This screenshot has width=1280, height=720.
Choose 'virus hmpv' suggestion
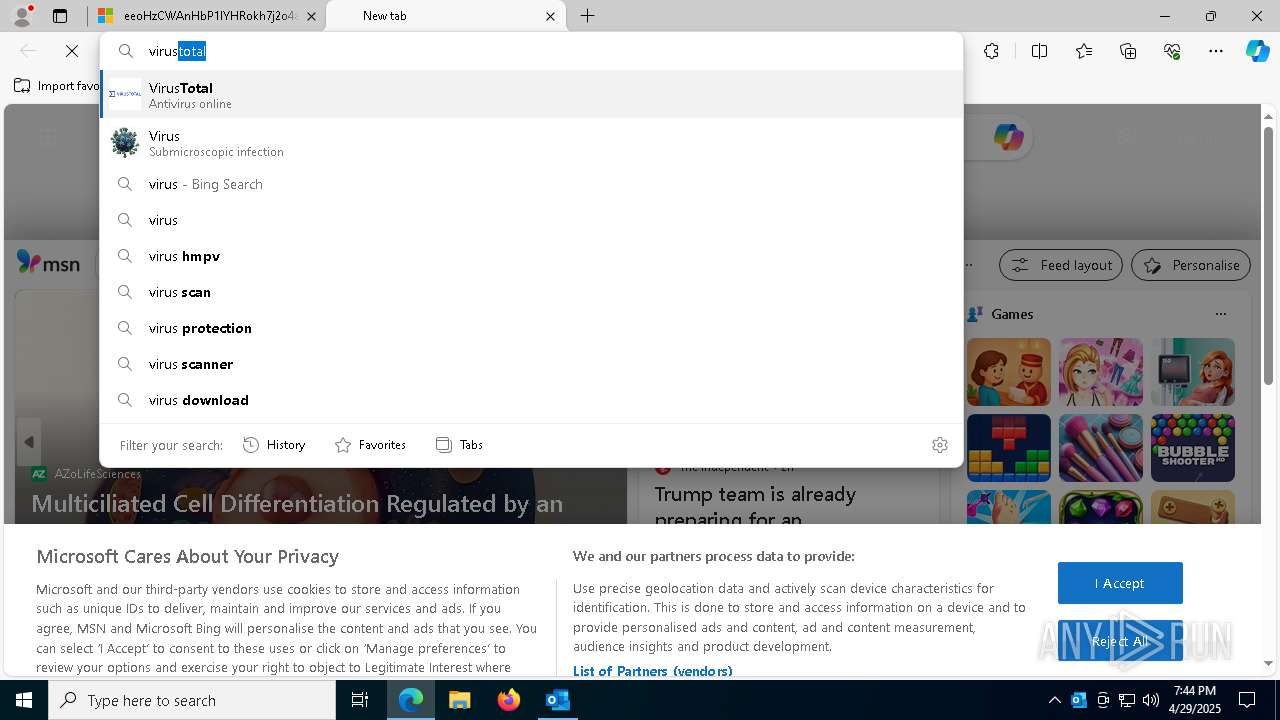(x=531, y=256)
